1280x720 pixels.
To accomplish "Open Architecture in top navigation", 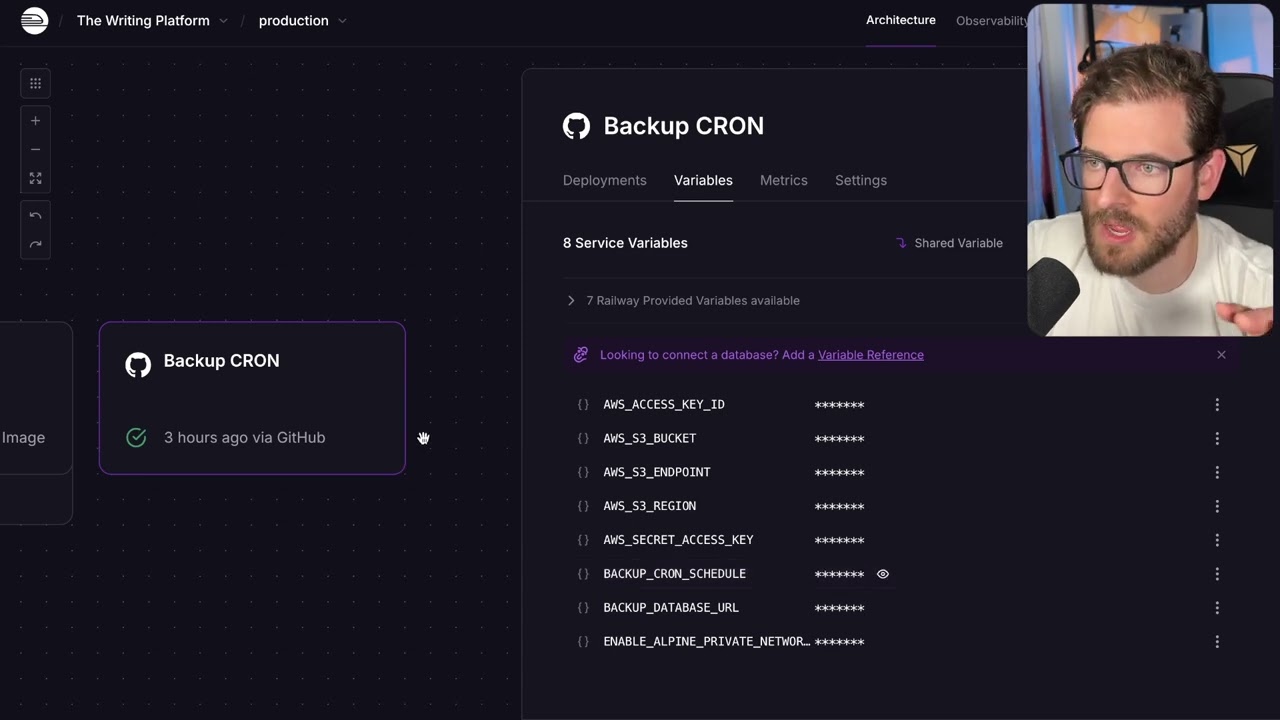I will point(901,20).
